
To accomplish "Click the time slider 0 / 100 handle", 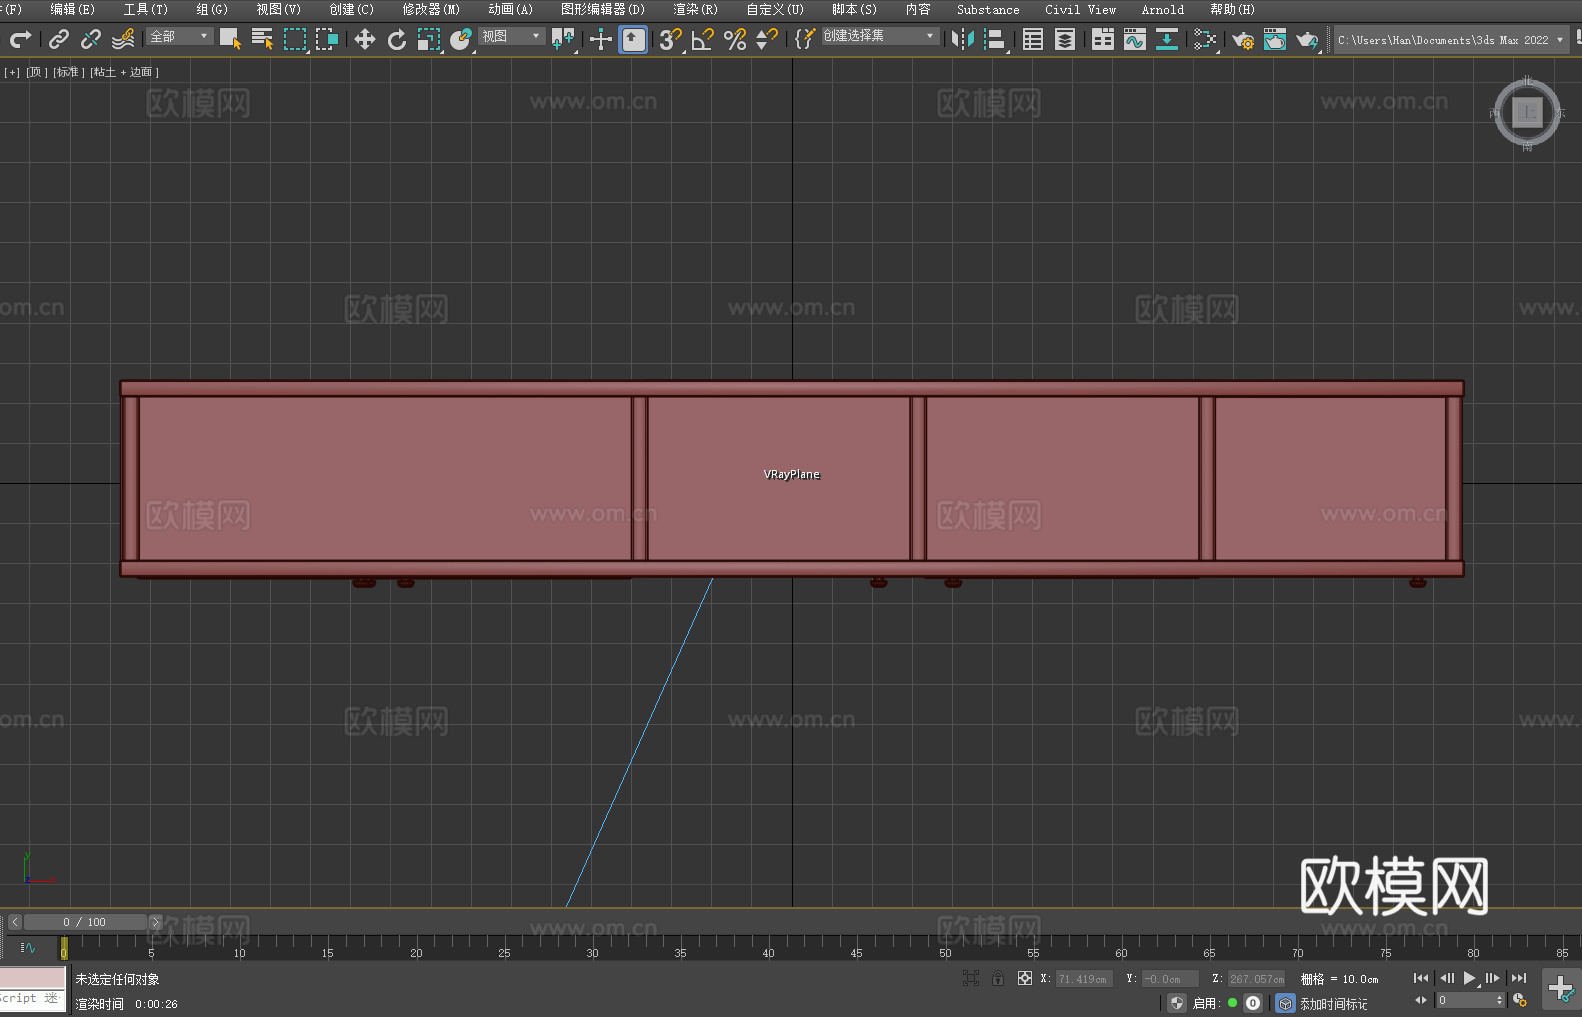I will tap(85, 922).
